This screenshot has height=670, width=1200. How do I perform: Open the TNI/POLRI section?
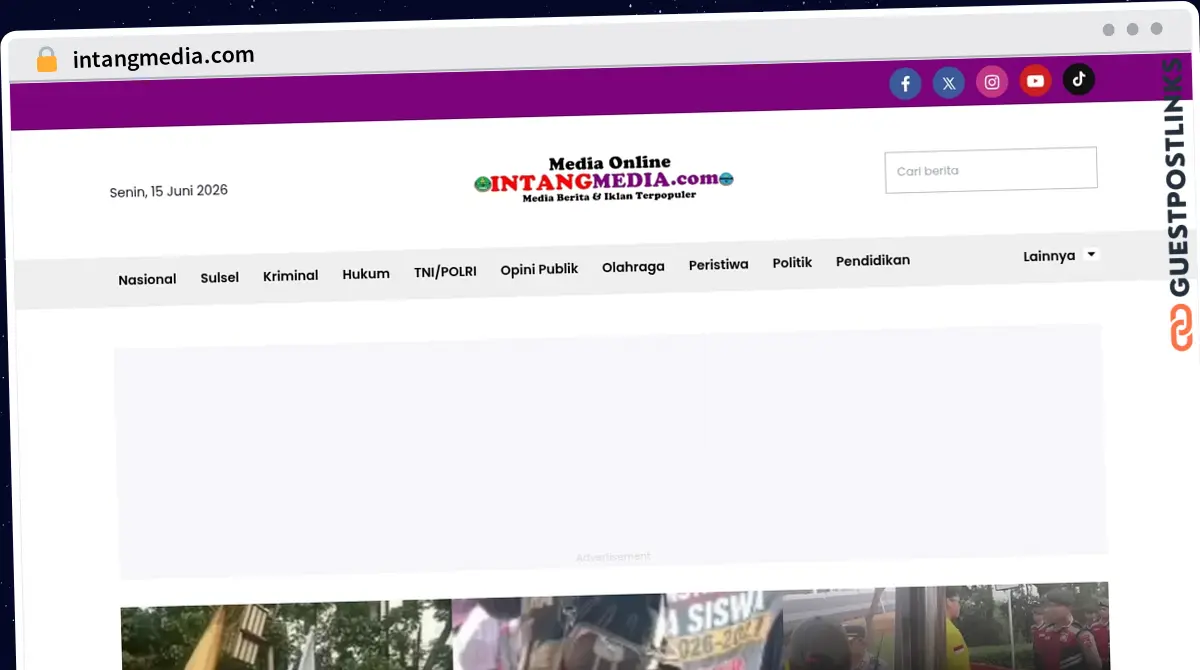tap(445, 271)
